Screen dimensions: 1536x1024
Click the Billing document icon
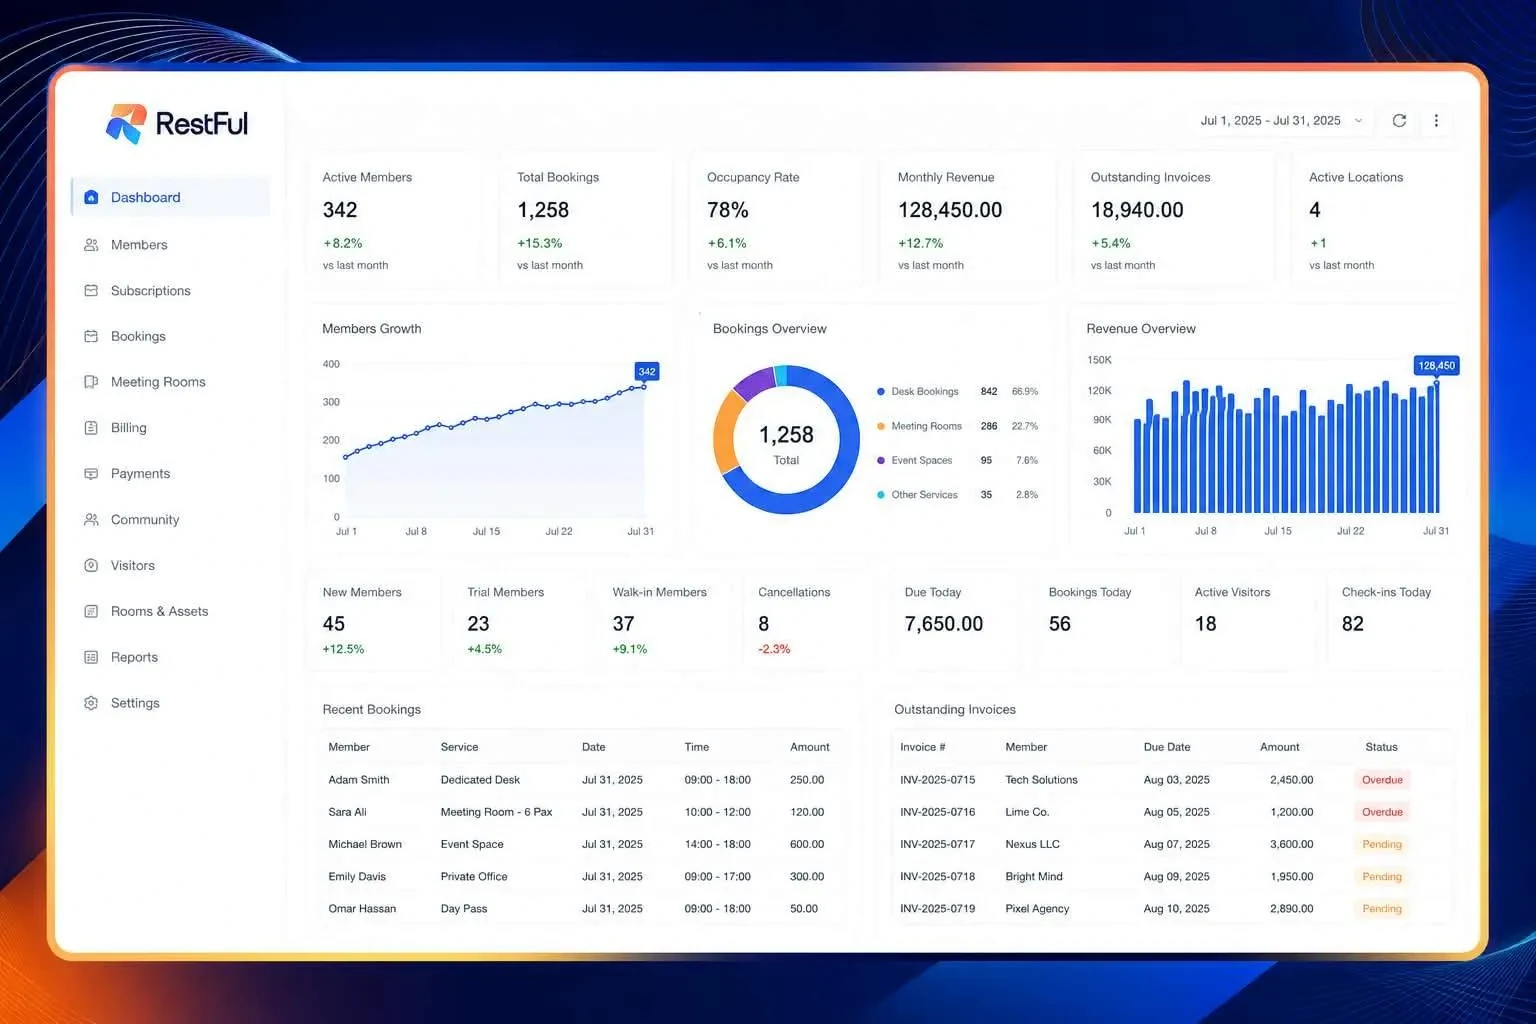click(x=91, y=427)
